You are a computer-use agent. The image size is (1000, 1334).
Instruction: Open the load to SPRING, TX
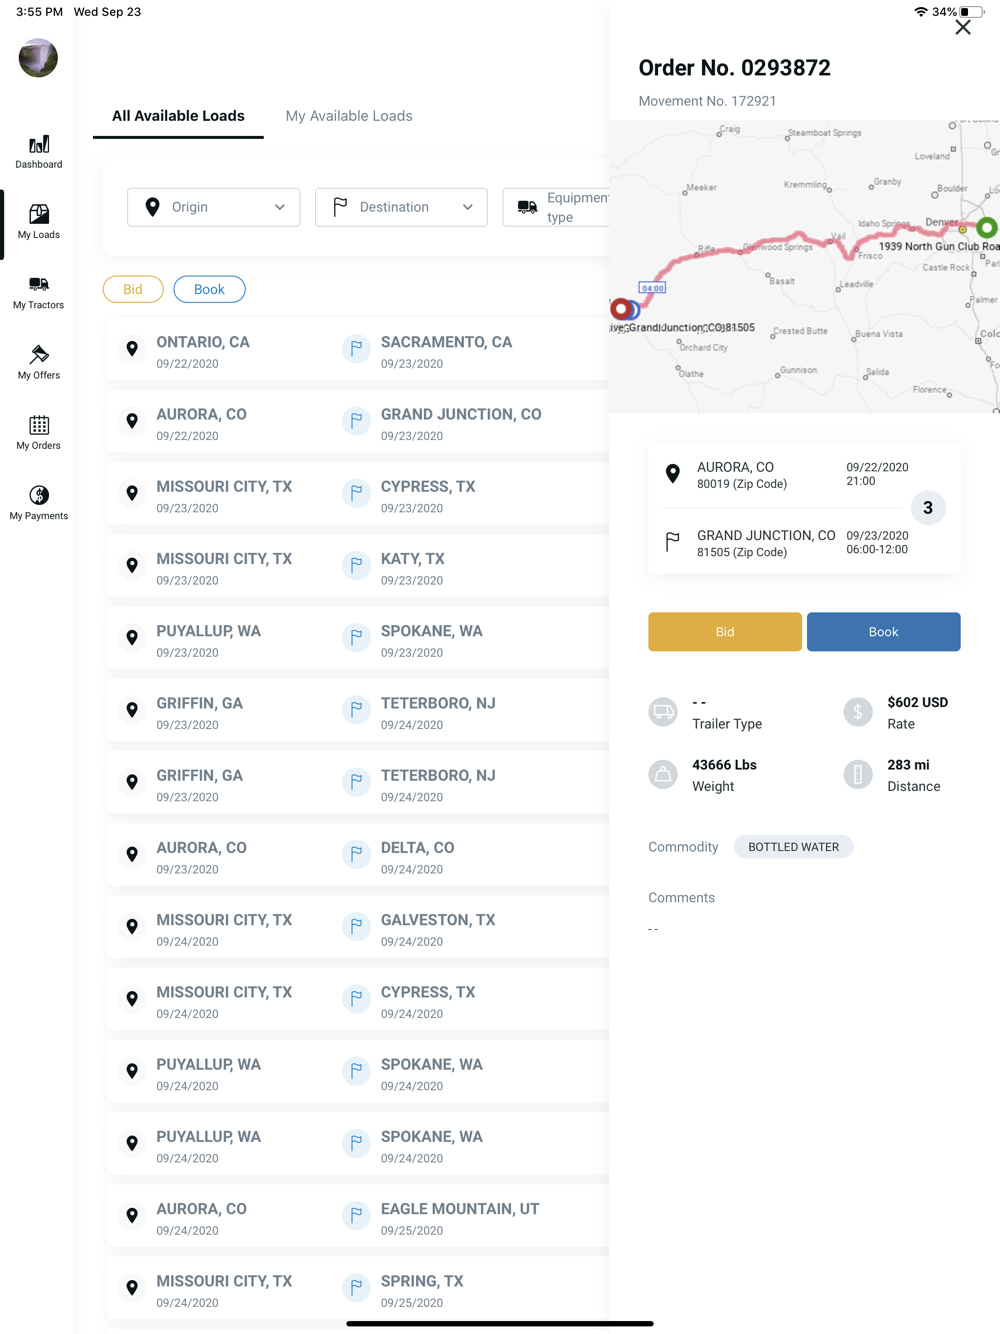[x=358, y=1290]
